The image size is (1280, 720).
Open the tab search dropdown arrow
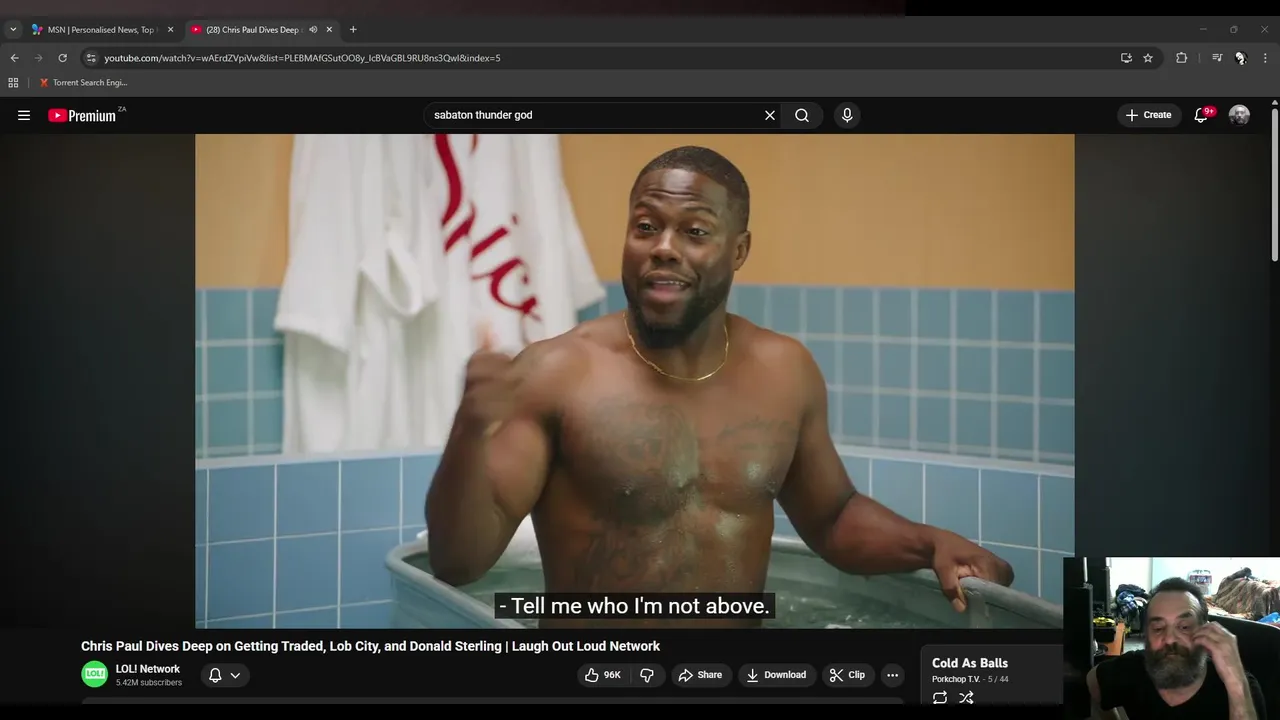pyautogui.click(x=13, y=30)
